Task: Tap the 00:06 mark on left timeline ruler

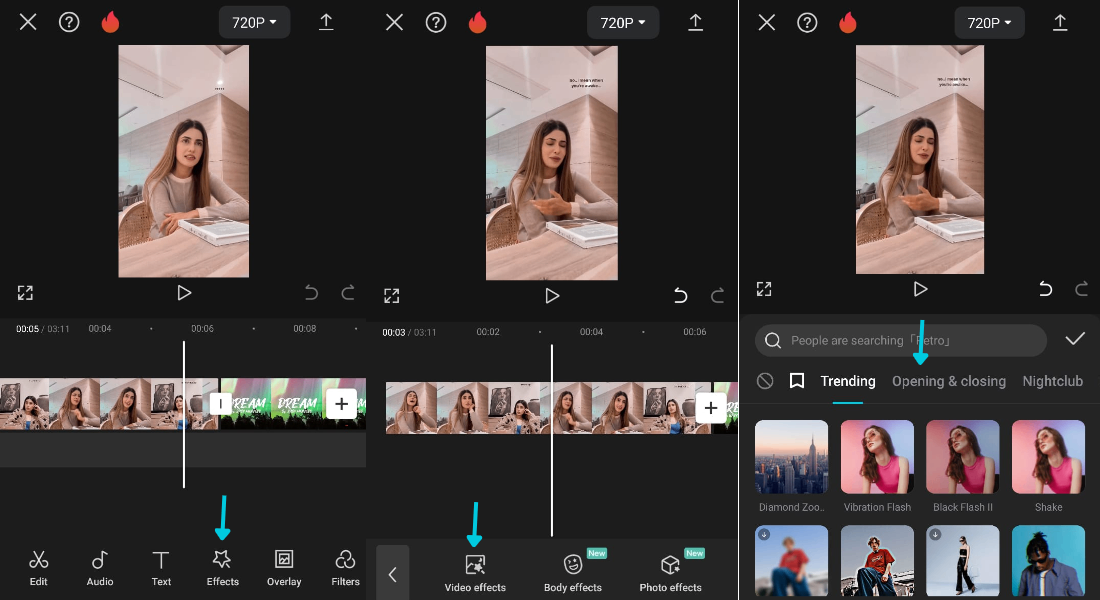Action: coord(202,328)
